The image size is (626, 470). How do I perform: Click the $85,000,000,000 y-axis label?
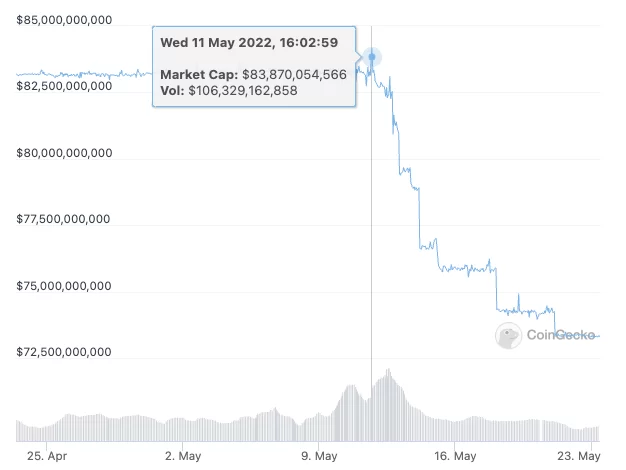pos(64,20)
